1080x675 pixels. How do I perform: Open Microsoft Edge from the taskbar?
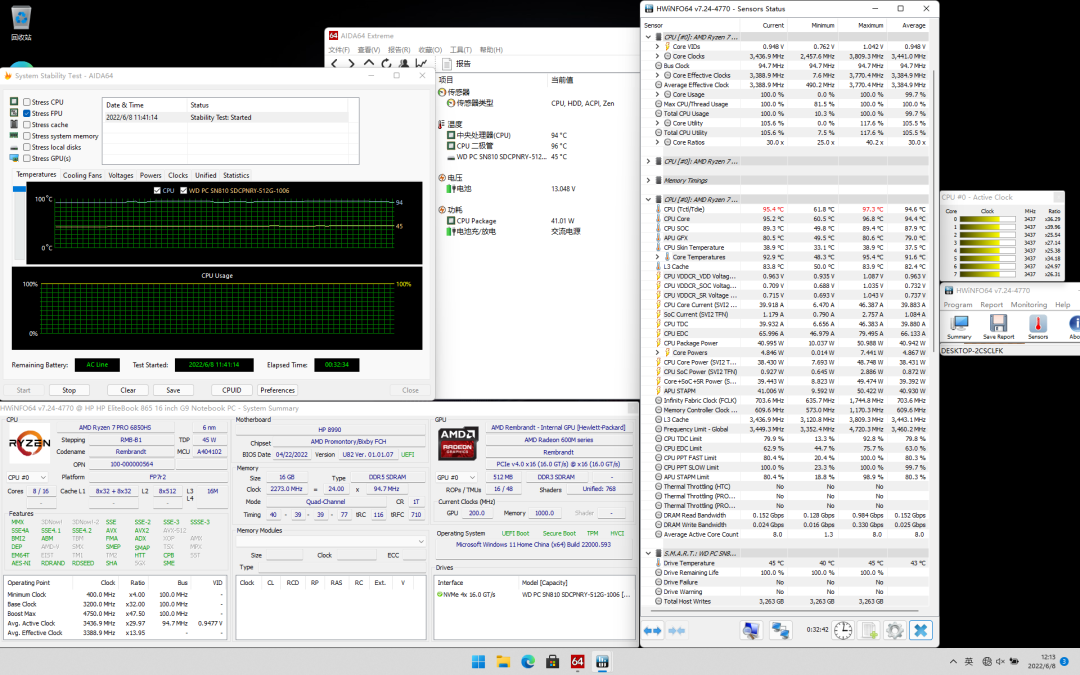click(527, 661)
